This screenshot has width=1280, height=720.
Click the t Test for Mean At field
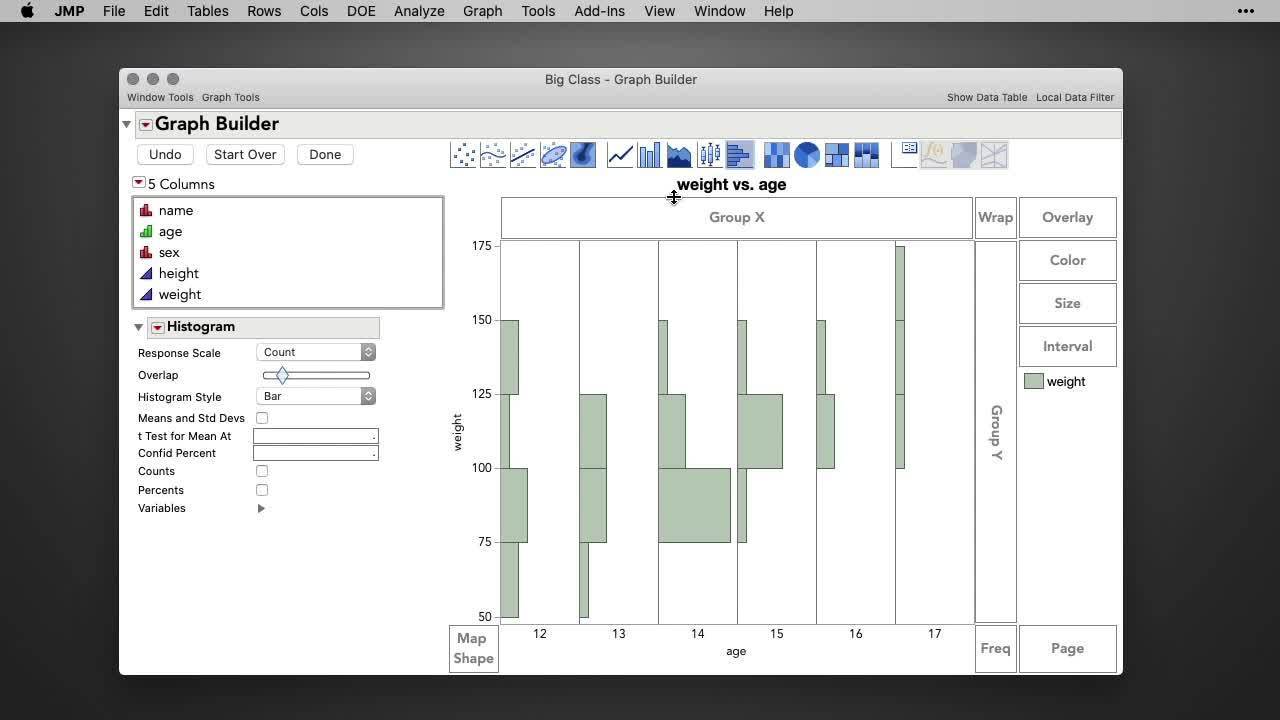(316, 436)
